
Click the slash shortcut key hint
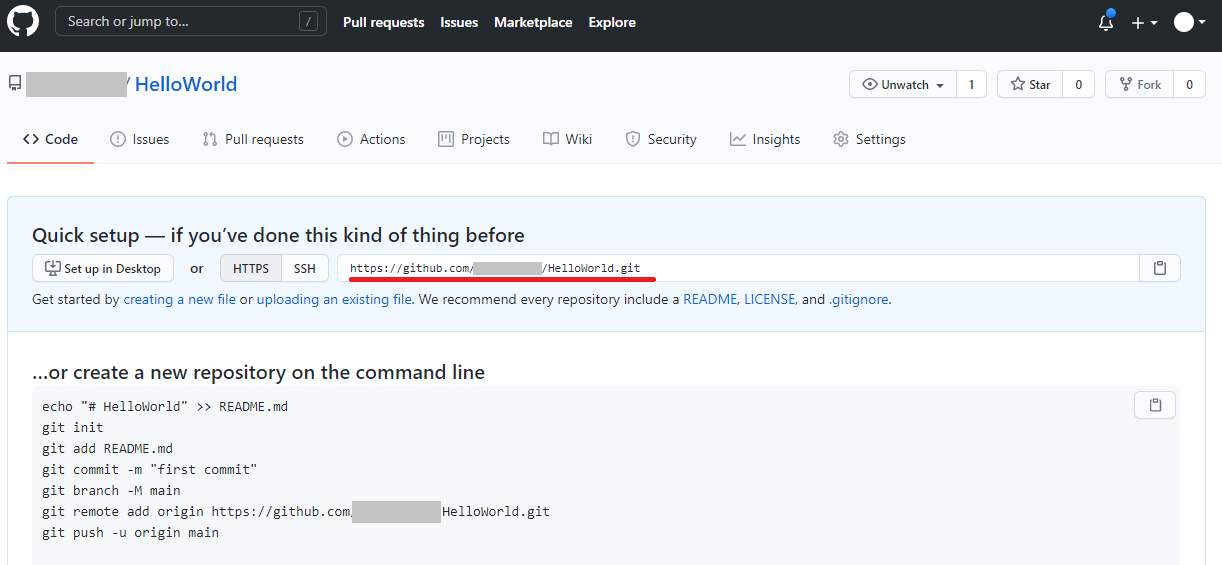(309, 21)
